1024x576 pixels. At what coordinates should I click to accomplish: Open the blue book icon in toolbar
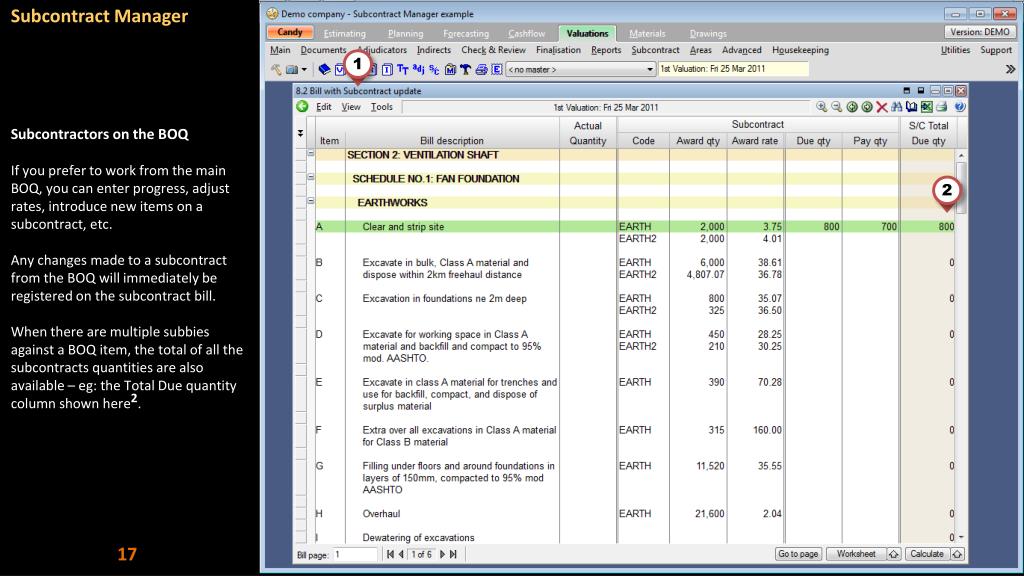tap(324, 69)
